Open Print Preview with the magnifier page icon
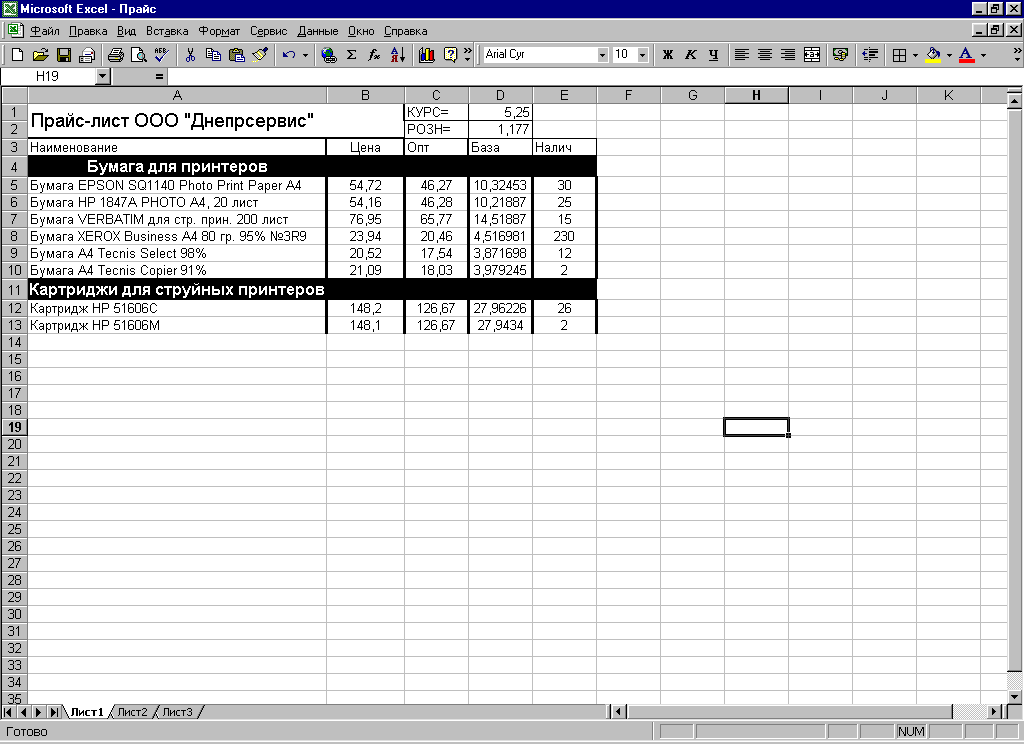This screenshot has width=1024, height=744. pos(138,55)
